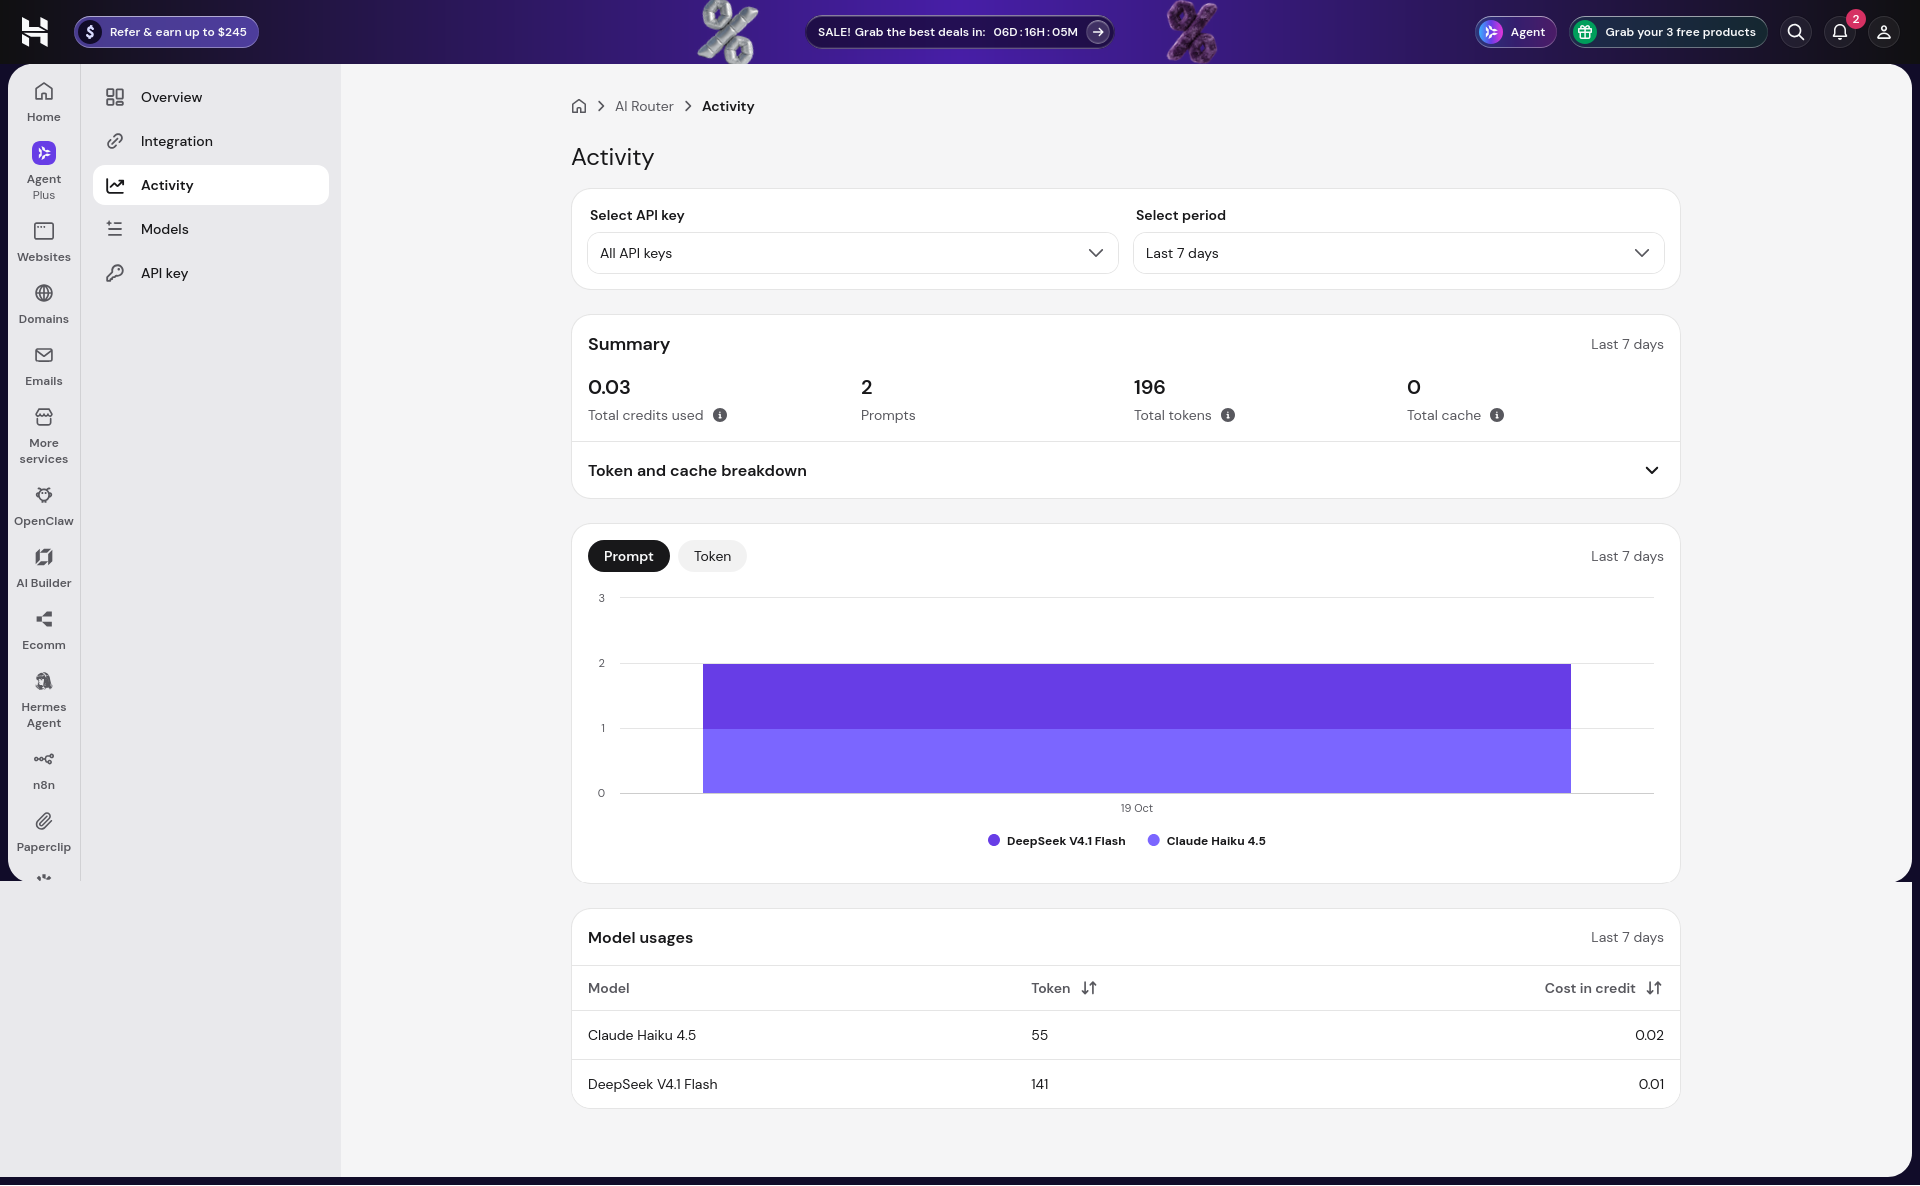
Task: Click the Agent button in header
Action: tap(1516, 32)
